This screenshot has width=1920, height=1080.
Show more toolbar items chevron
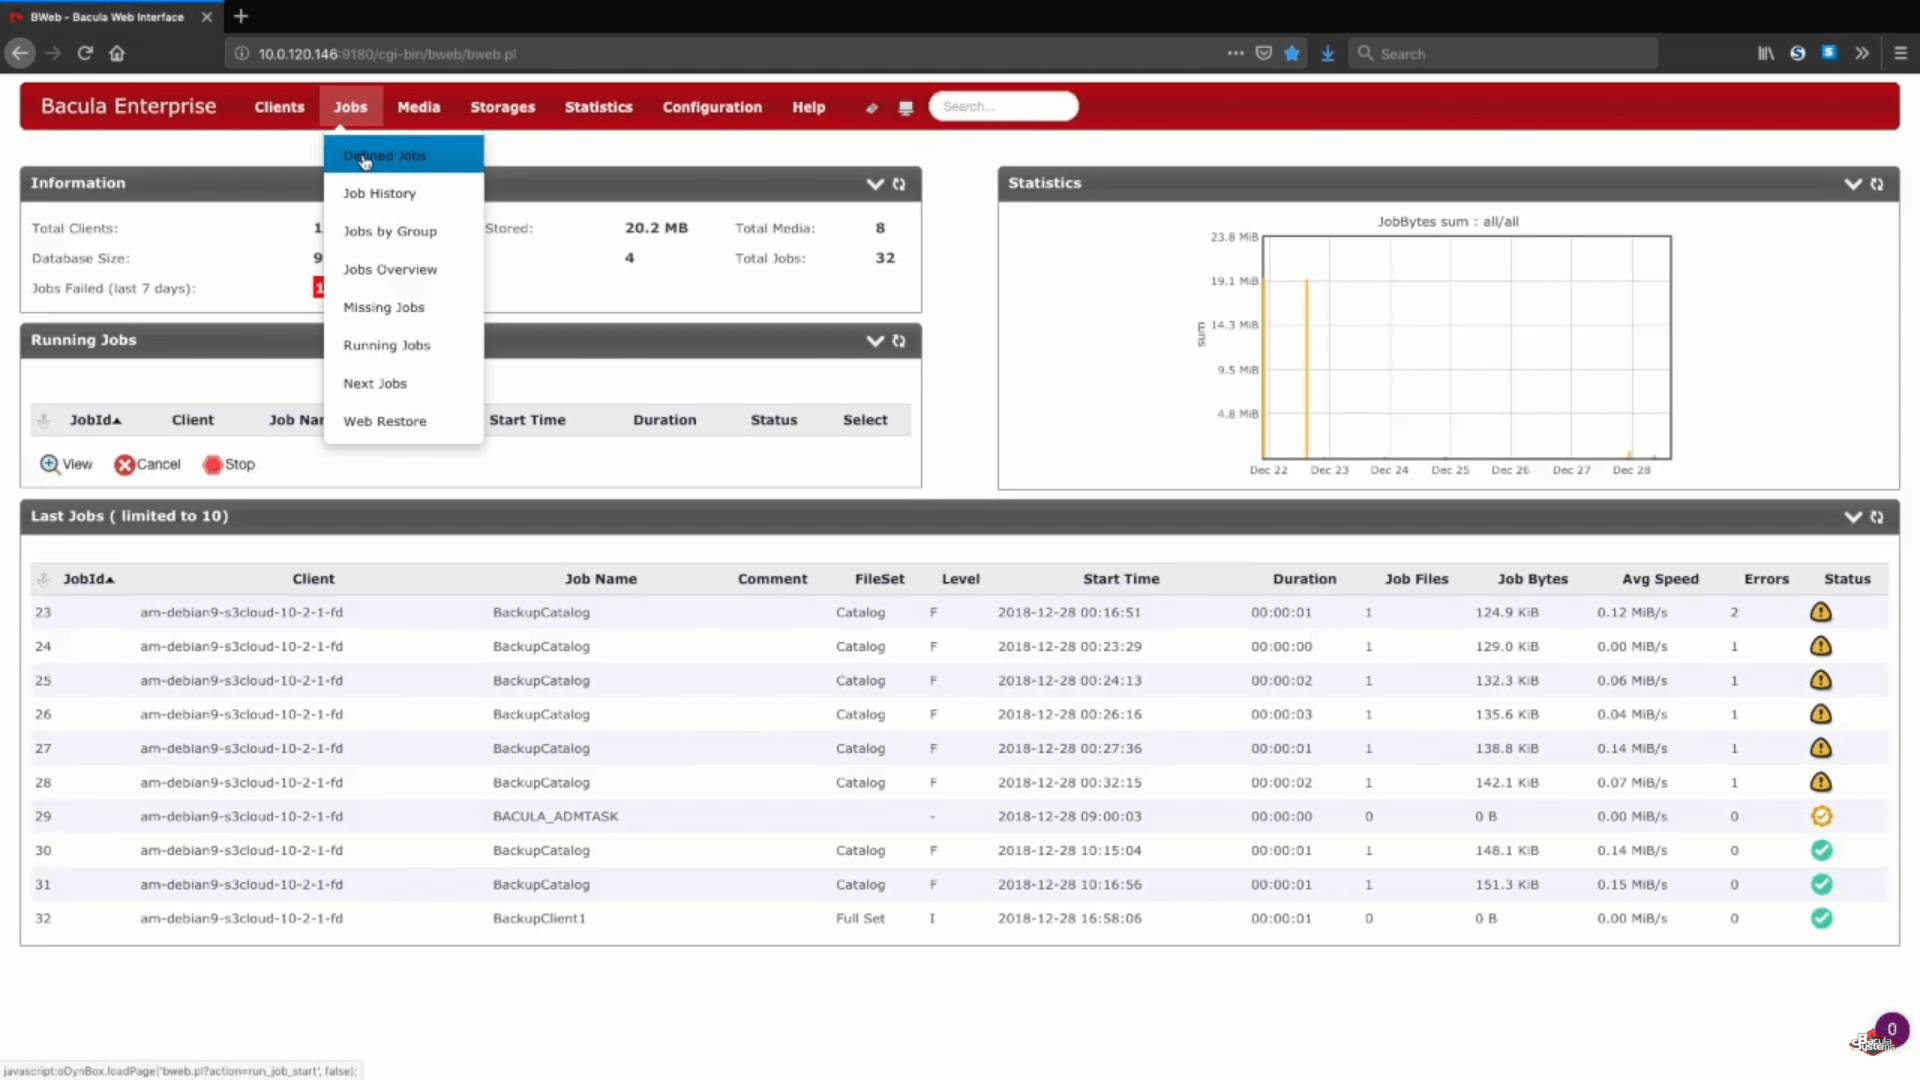pos(1862,53)
